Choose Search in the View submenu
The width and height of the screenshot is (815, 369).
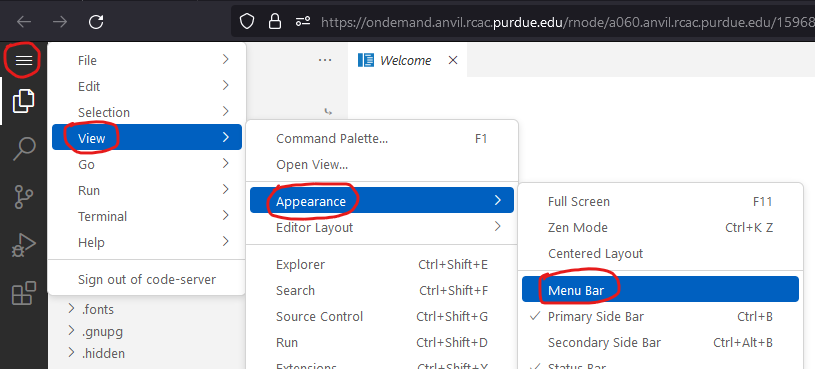click(x=382, y=291)
